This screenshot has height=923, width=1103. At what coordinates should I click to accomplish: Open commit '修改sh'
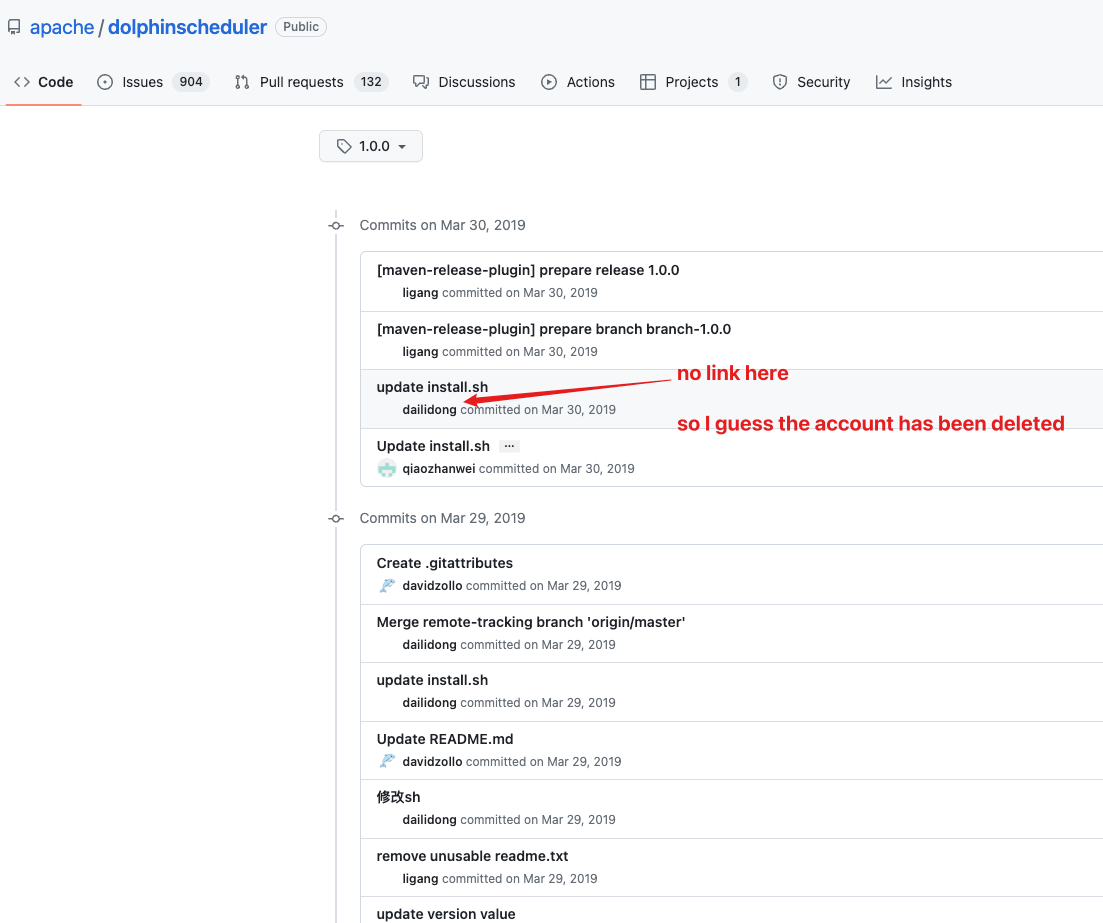click(x=398, y=796)
